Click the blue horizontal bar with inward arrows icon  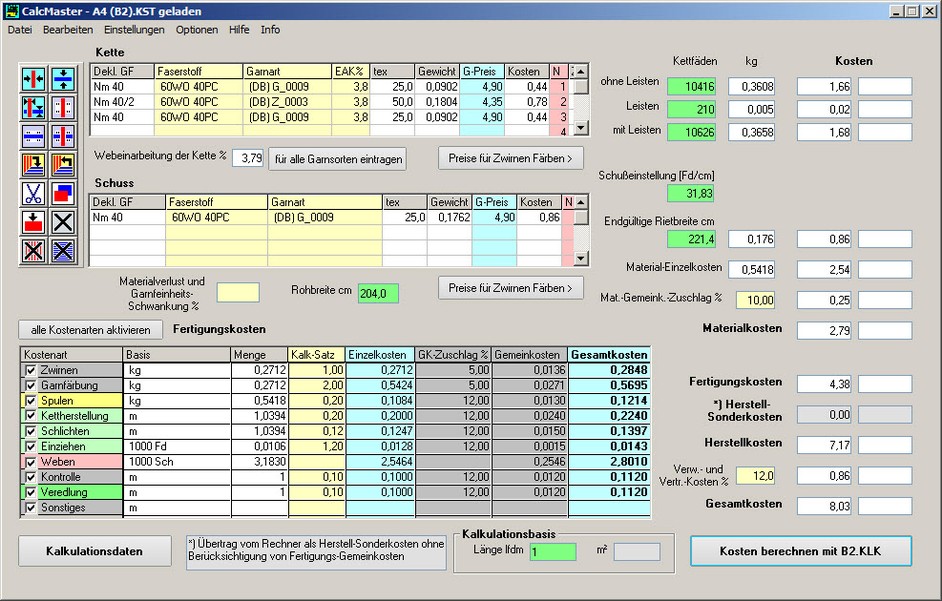pyautogui.click(x=63, y=79)
